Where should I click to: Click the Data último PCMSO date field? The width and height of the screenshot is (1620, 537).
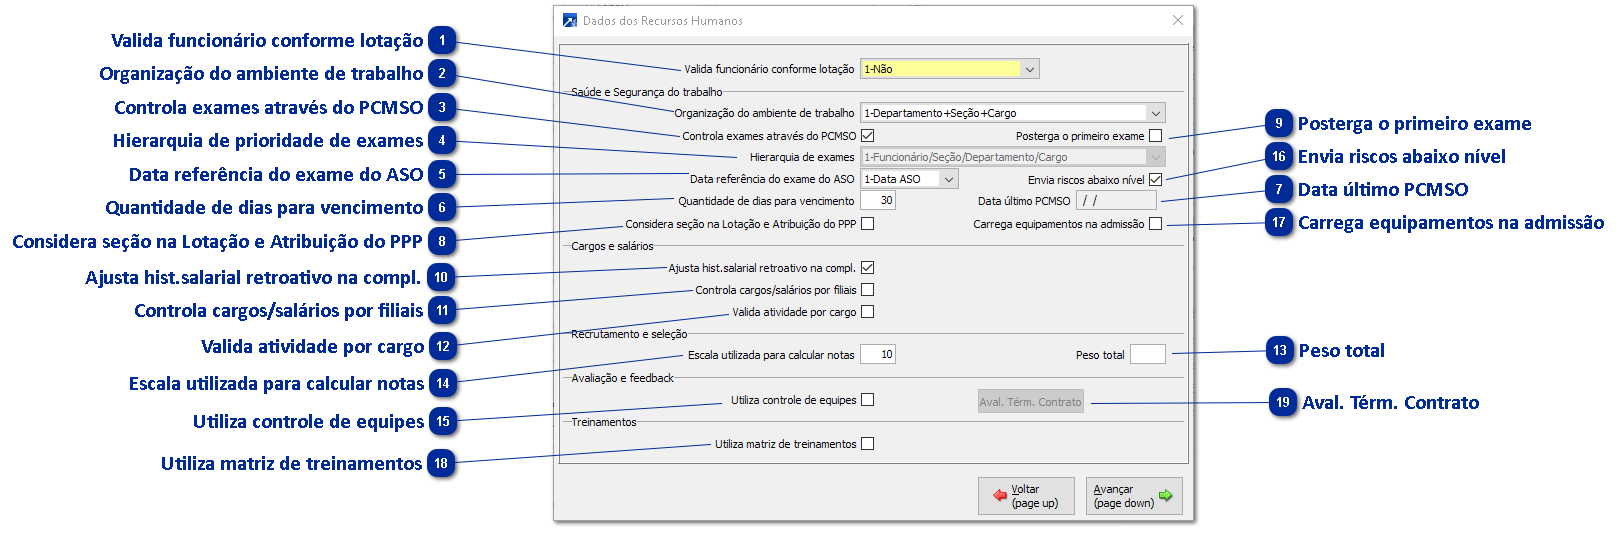(1116, 201)
